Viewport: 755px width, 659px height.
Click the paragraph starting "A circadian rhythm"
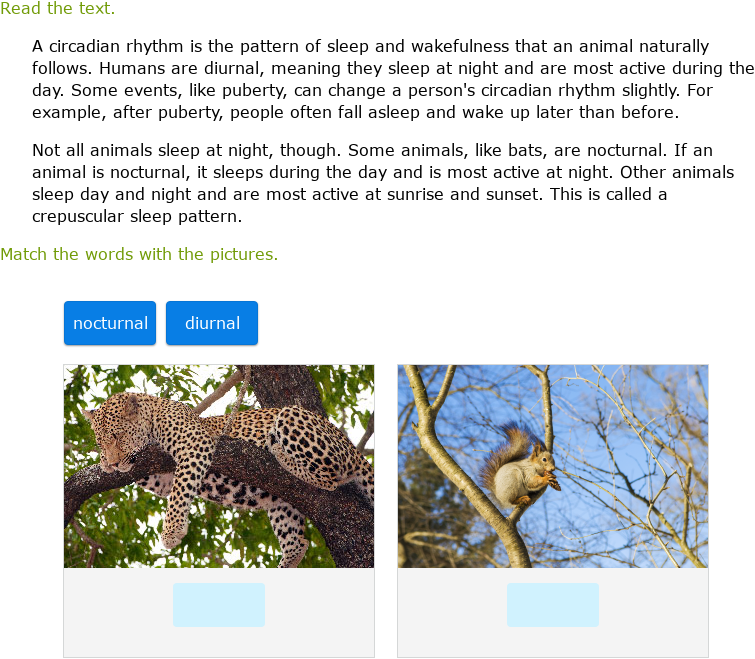pyautogui.click(x=392, y=79)
